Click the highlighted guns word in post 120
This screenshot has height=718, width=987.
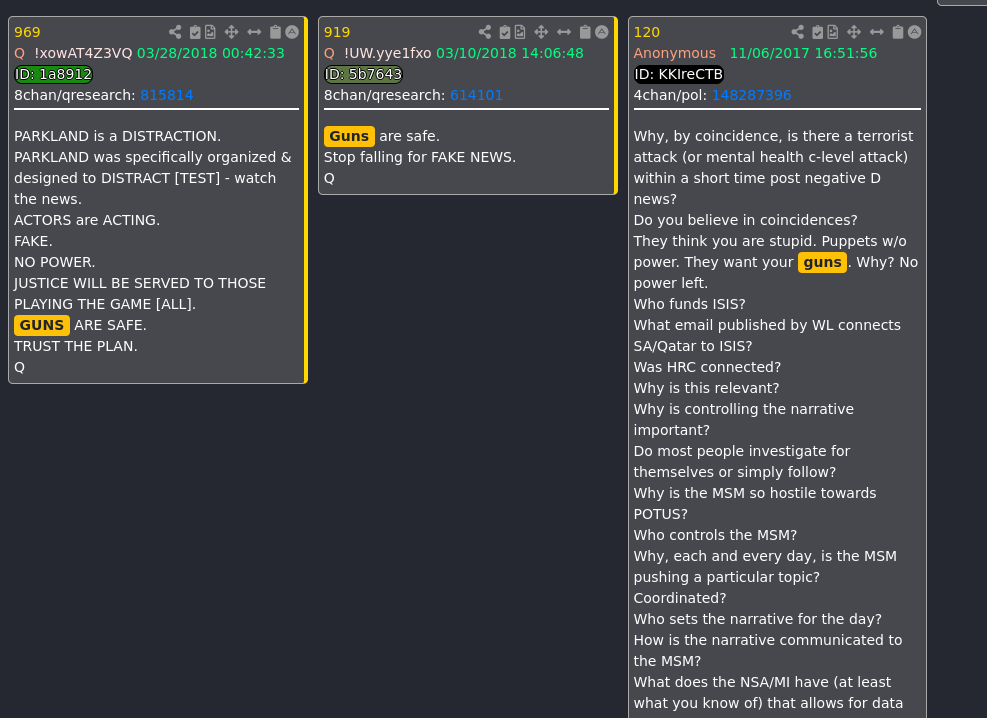pyautogui.click(x=822, y=262)
